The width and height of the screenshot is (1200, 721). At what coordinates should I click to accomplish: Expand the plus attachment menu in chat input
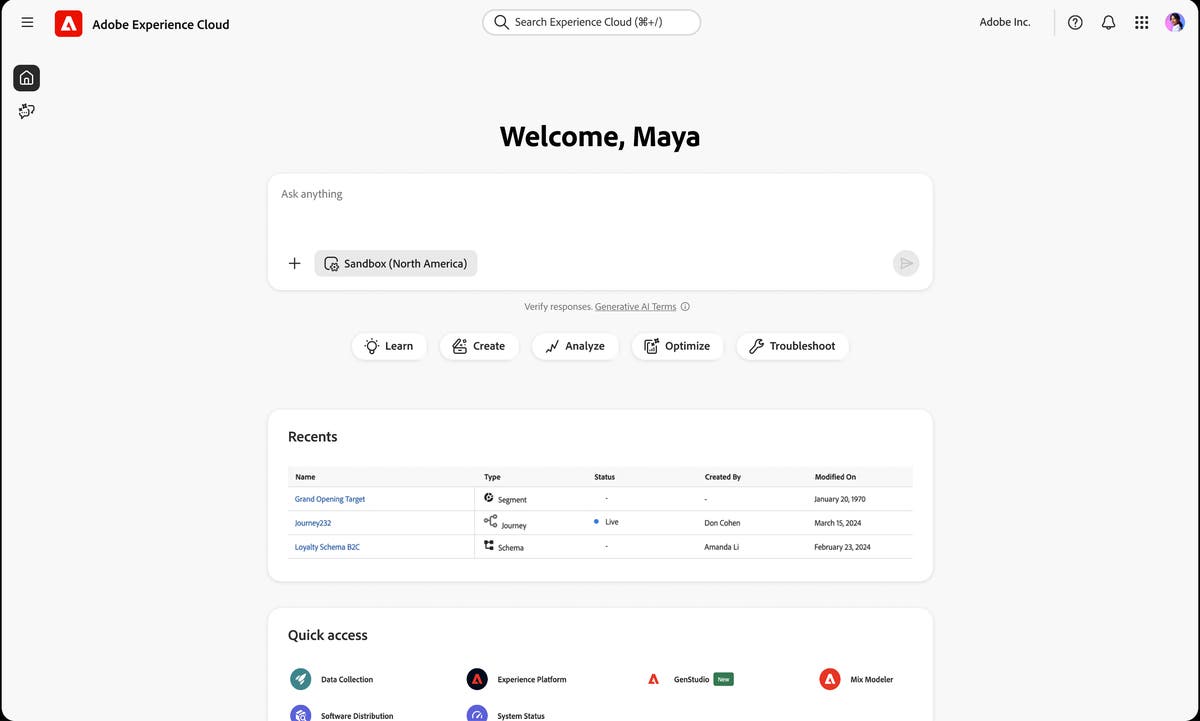click(294, 263)
